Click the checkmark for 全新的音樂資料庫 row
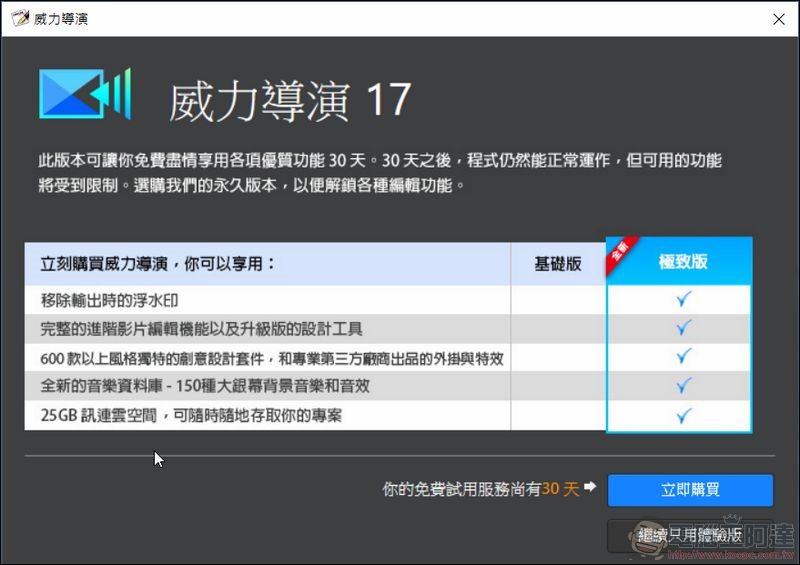800x565 pixels. [684, 386]
